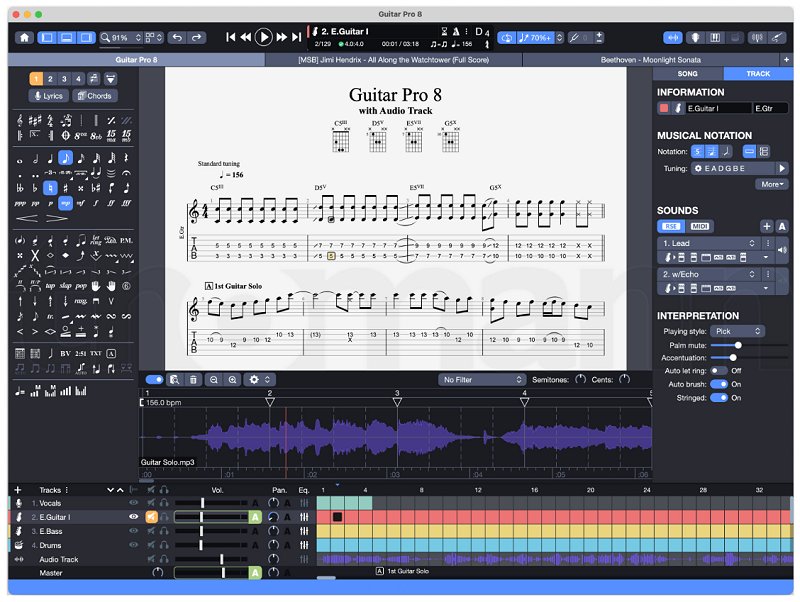Click the Undo arrow in the top toolbar
The height and width of the screenshot is (602, 800).
click(x=177, y=38)
